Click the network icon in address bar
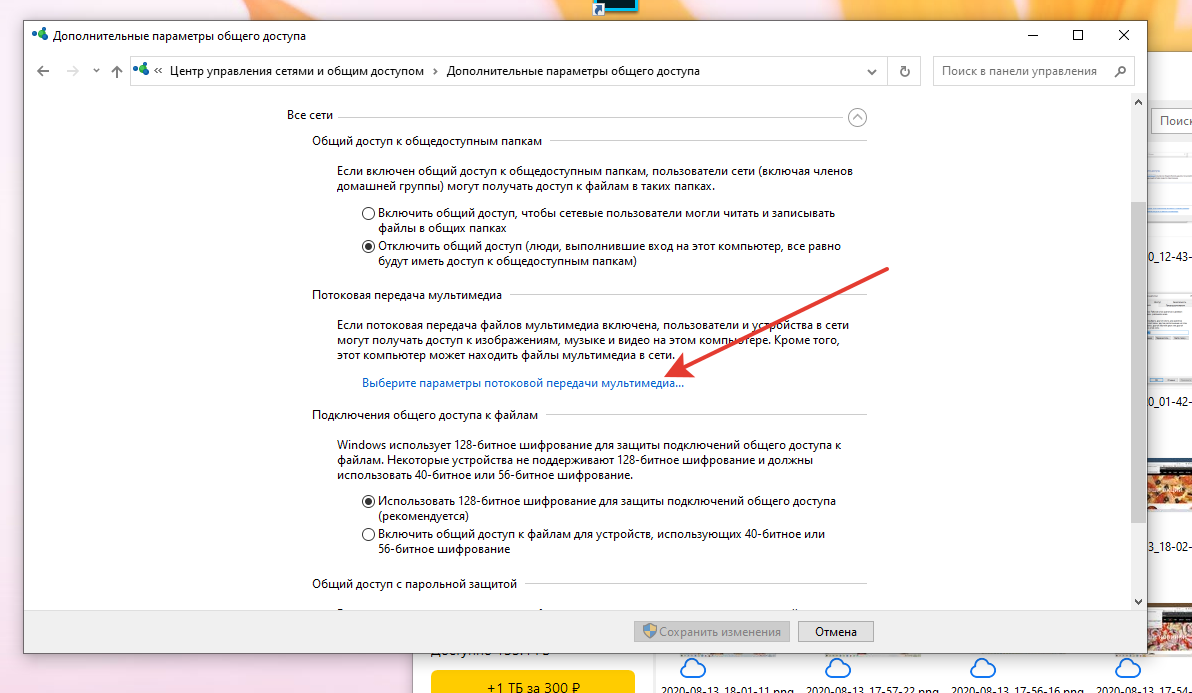The image size is (1192, 693). pos(141,70)
